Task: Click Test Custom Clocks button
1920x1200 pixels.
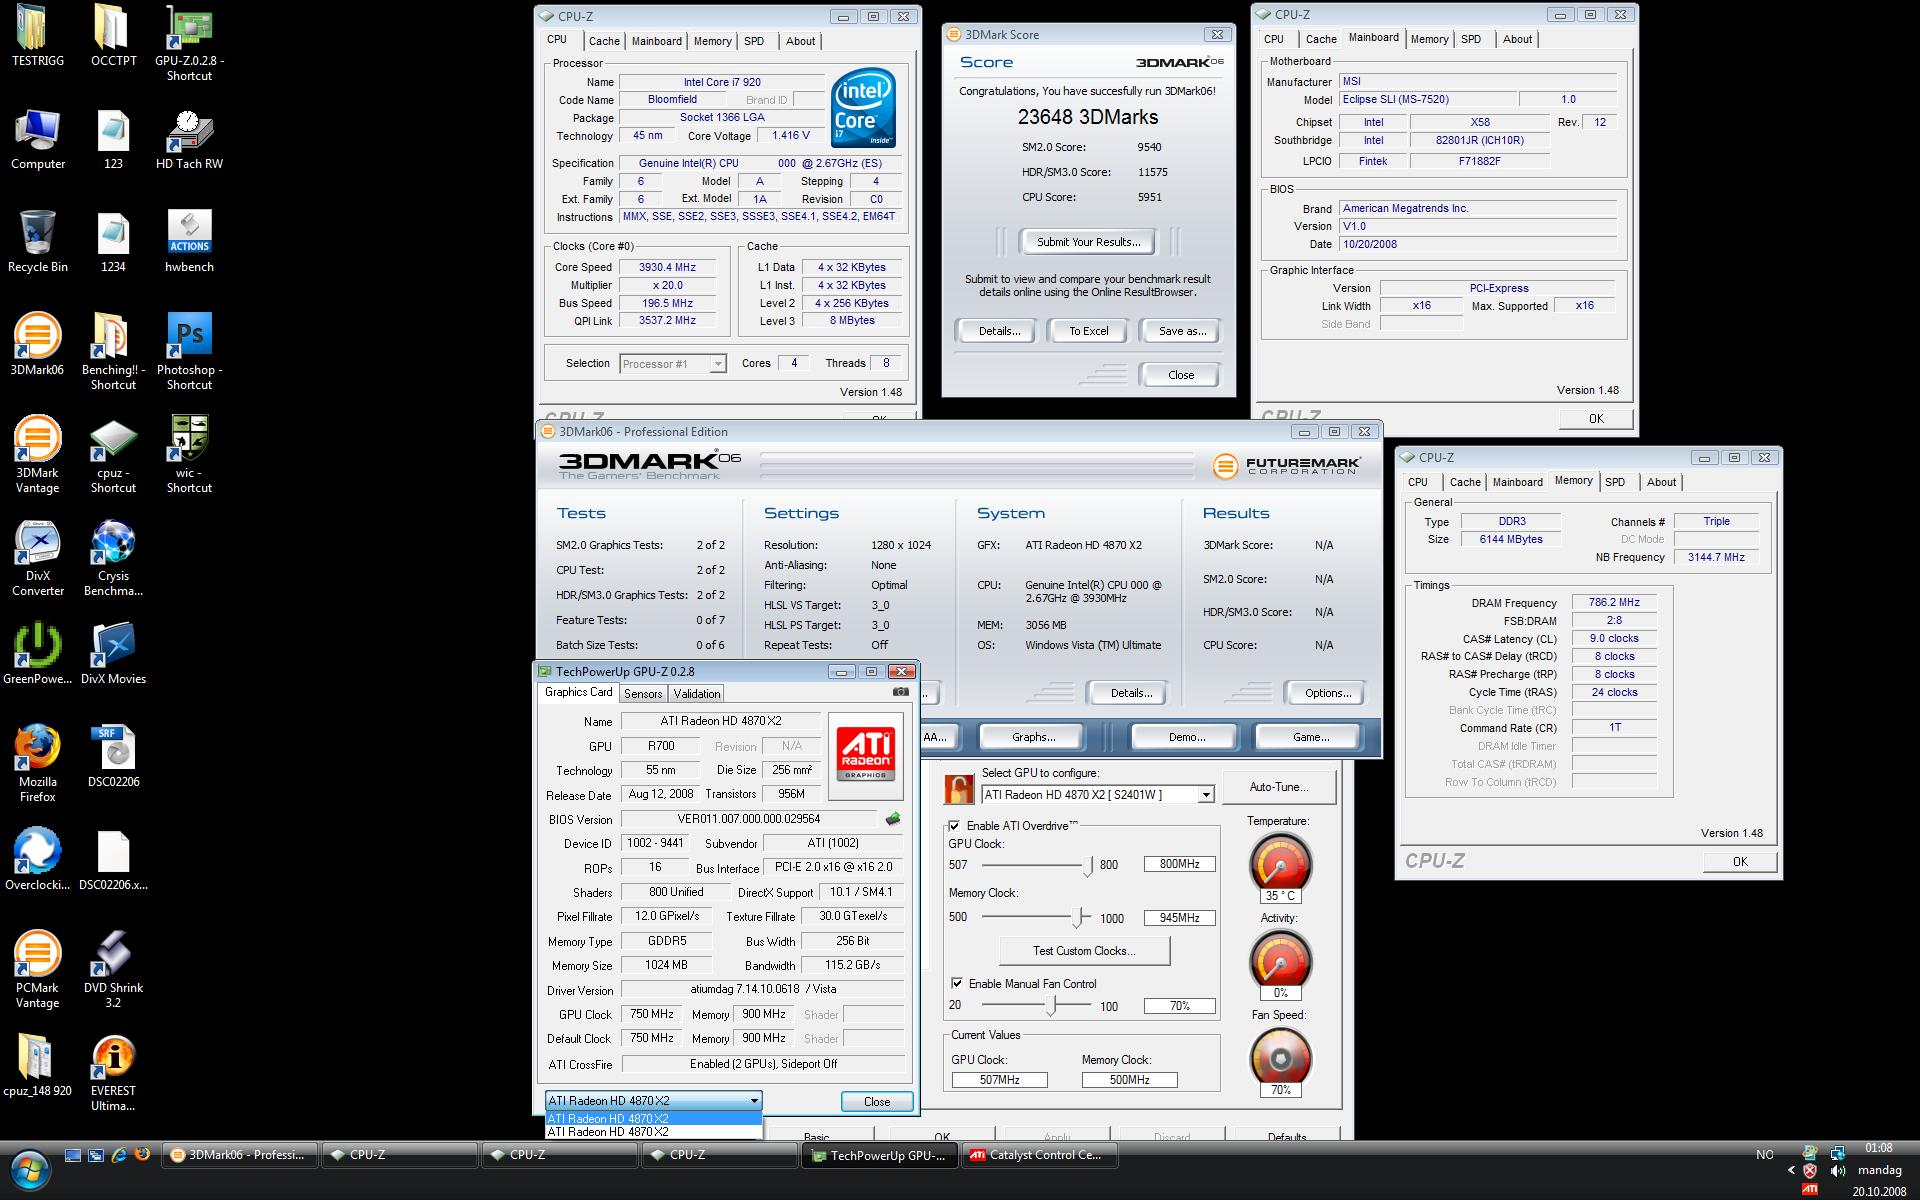Action: pos(1084,951)
